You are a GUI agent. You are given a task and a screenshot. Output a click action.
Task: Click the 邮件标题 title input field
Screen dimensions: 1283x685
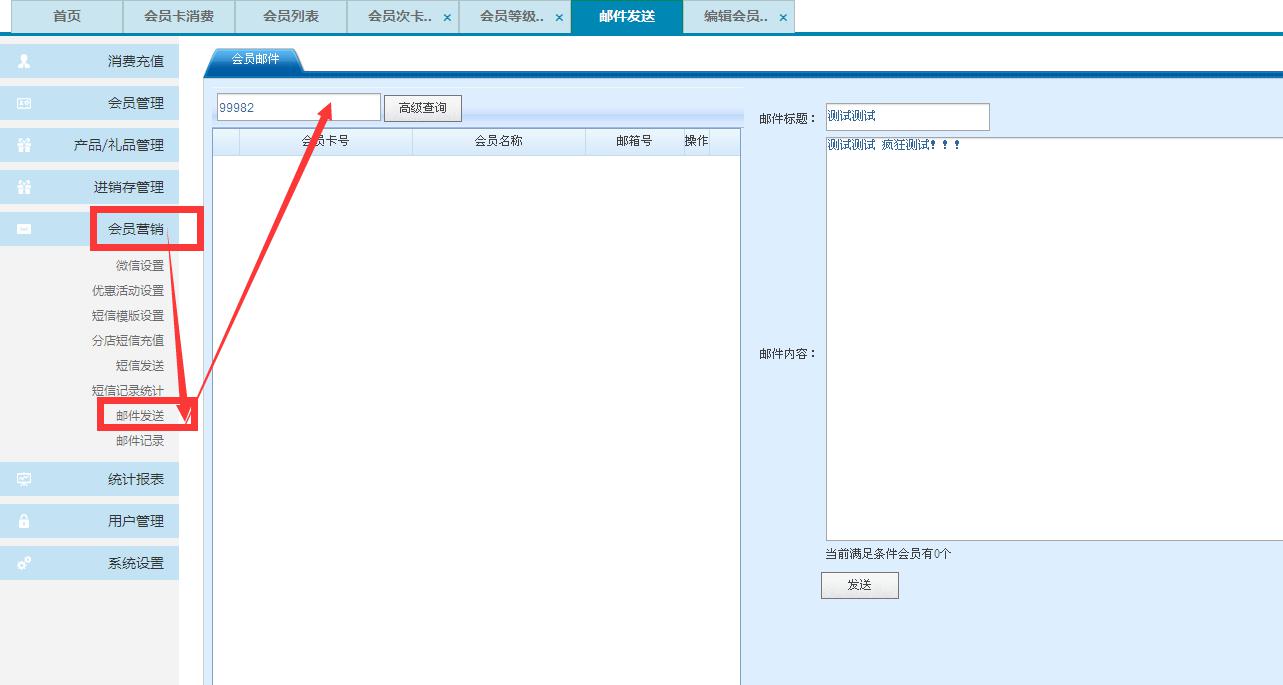[x=906, y=116]
